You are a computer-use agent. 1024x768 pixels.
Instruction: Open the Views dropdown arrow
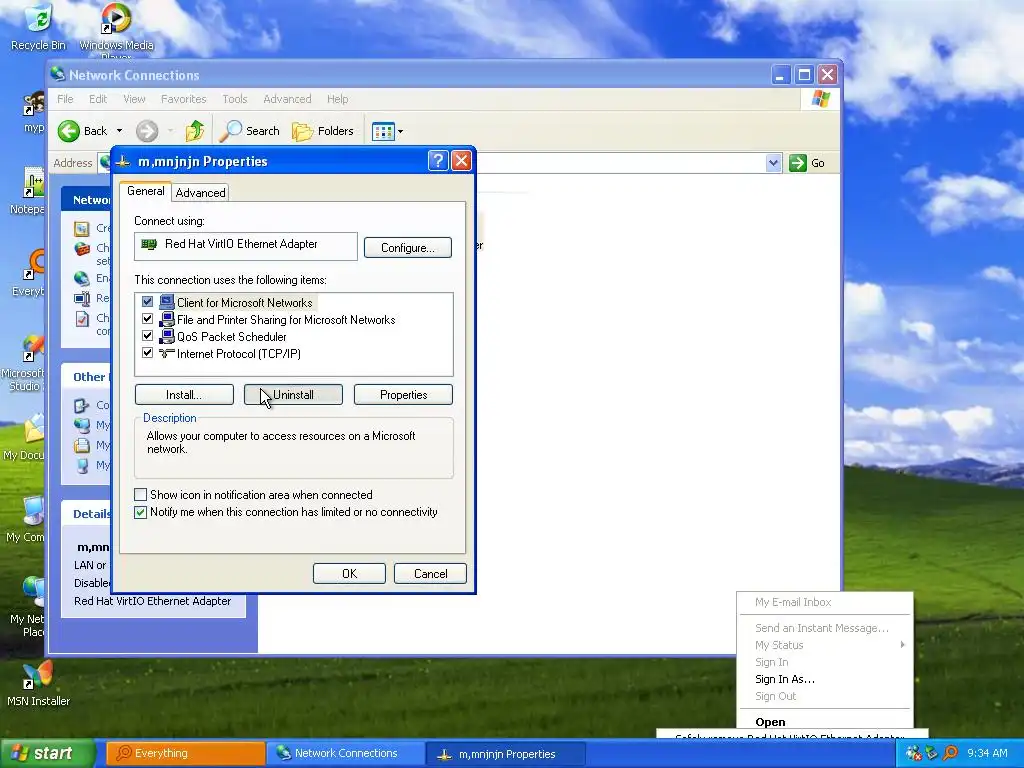pyautogui.click(x=400, y=131)
